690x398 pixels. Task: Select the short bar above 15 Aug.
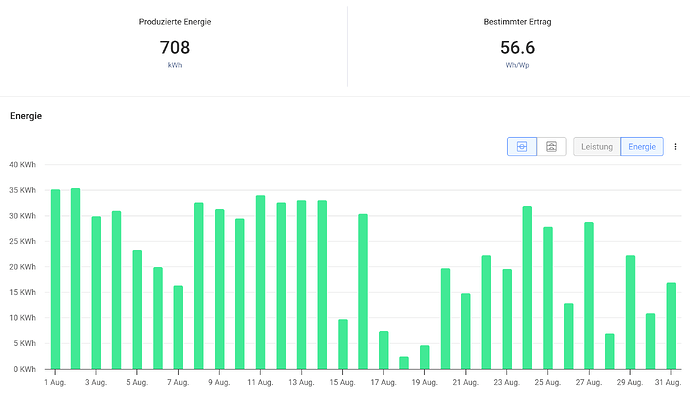coord(343,344)
